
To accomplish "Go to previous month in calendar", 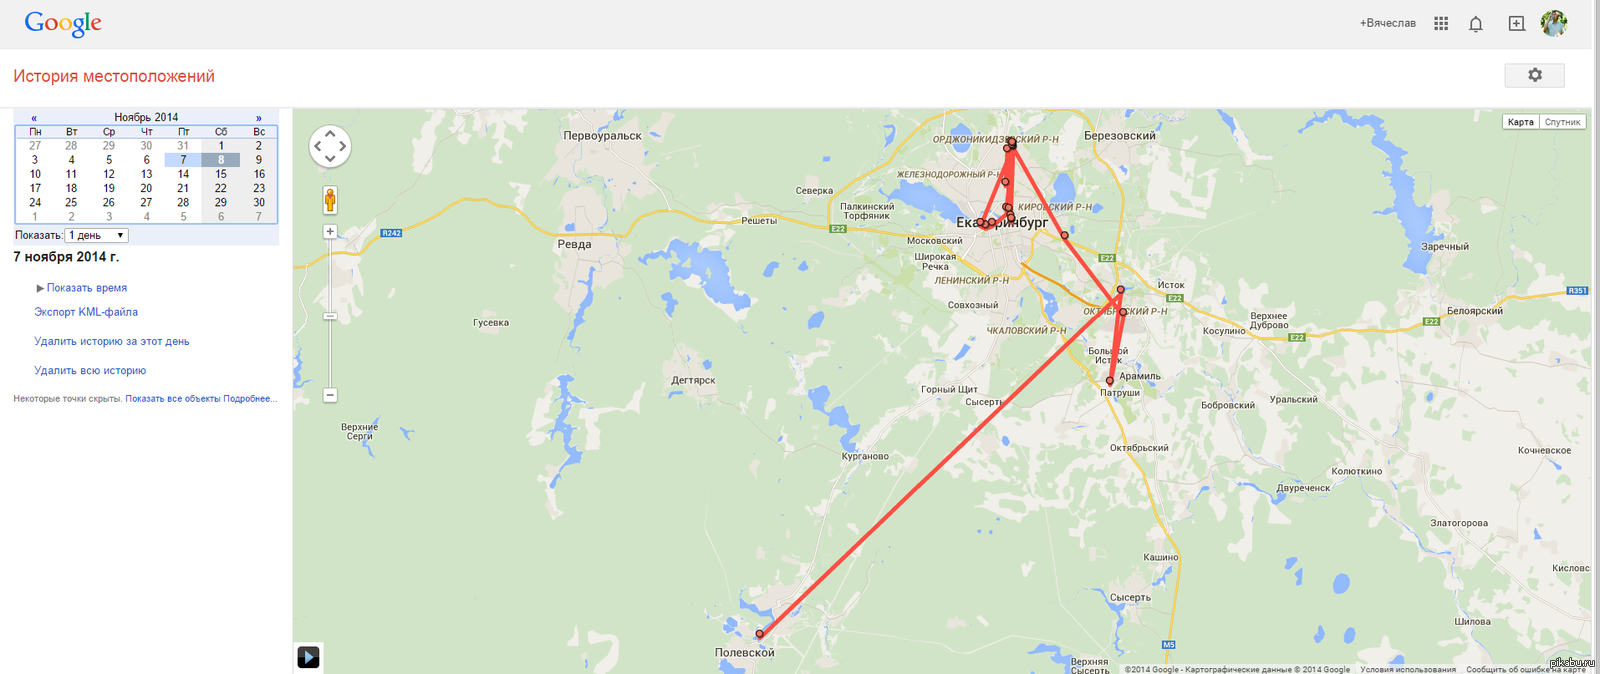I will 34,118.
